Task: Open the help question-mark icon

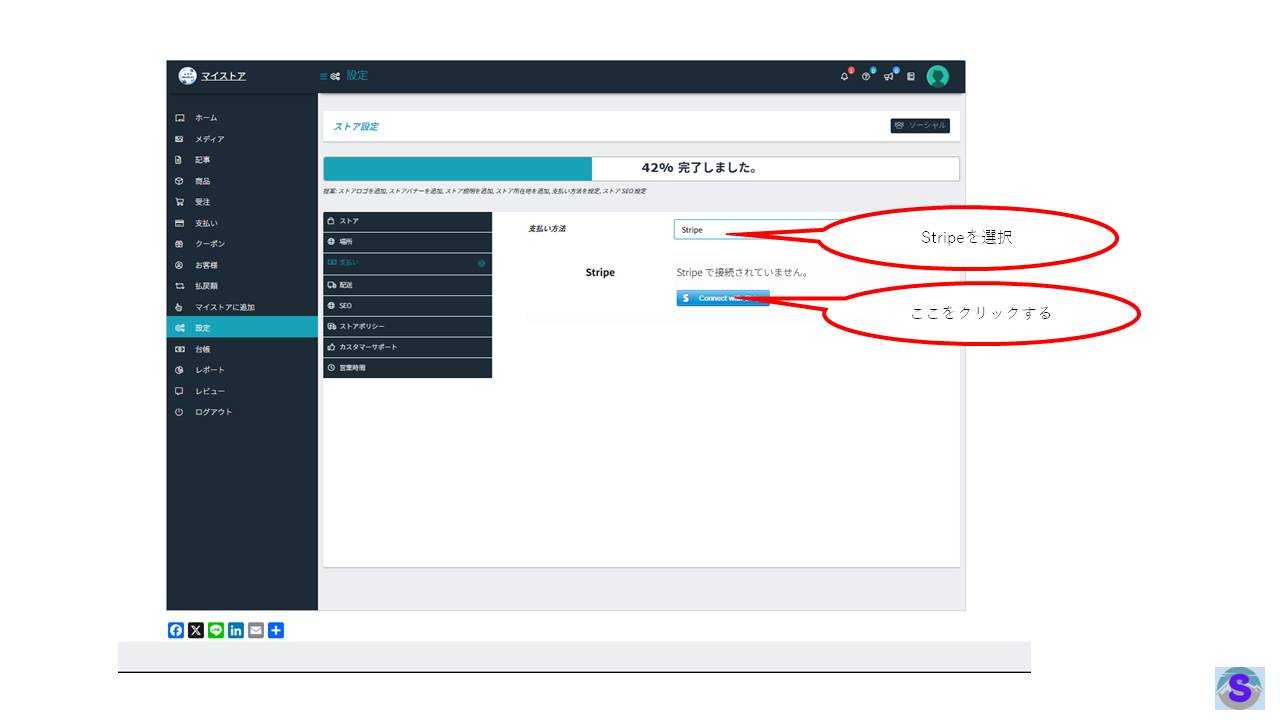Action: [867, 76]
